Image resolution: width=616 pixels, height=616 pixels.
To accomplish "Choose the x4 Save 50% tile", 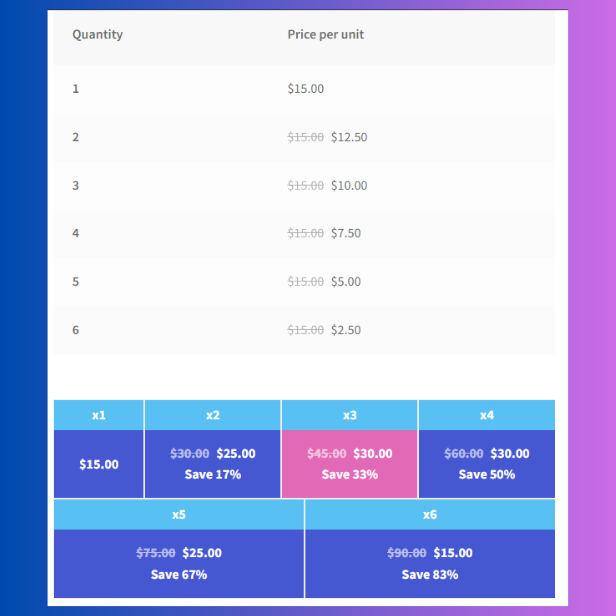I will (487, 464).
